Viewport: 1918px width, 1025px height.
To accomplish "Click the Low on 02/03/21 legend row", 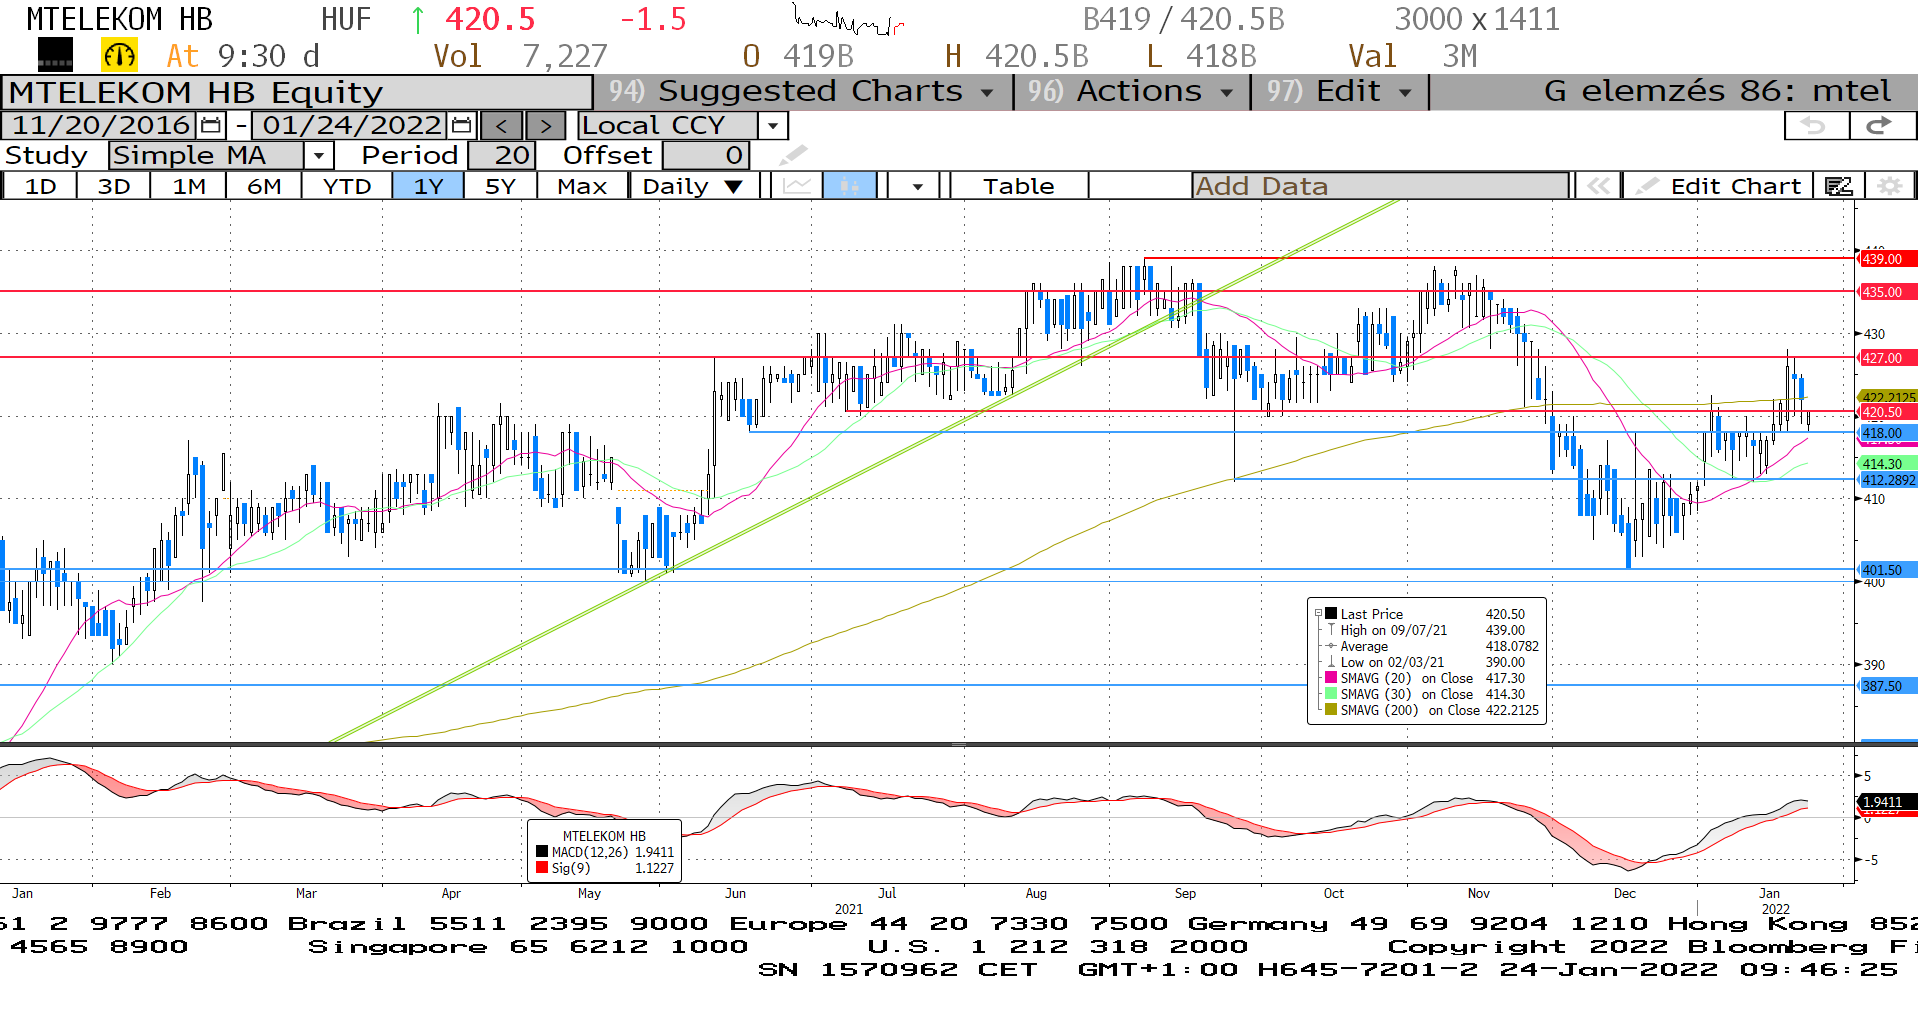I will pyautogui.click(x=1431, y=662).
